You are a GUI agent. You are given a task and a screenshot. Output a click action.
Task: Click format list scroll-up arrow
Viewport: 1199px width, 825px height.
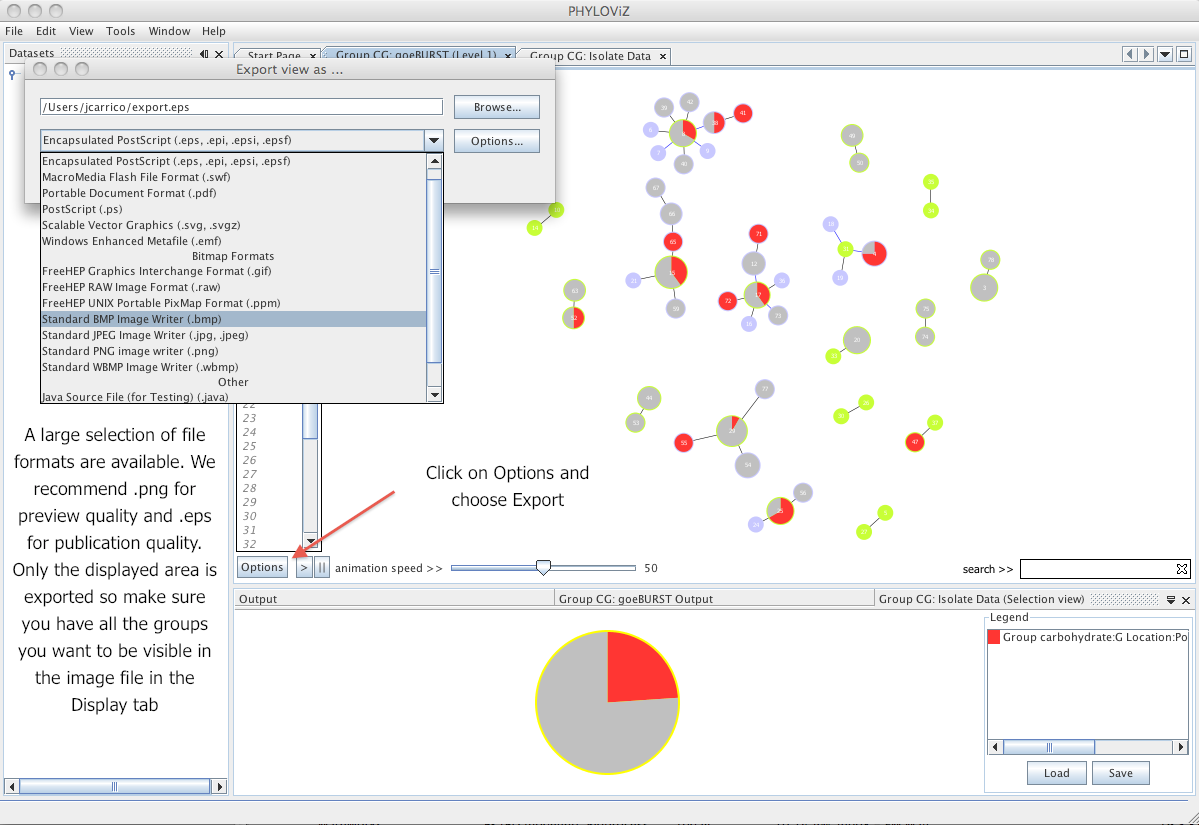click(x=434, y=161)
